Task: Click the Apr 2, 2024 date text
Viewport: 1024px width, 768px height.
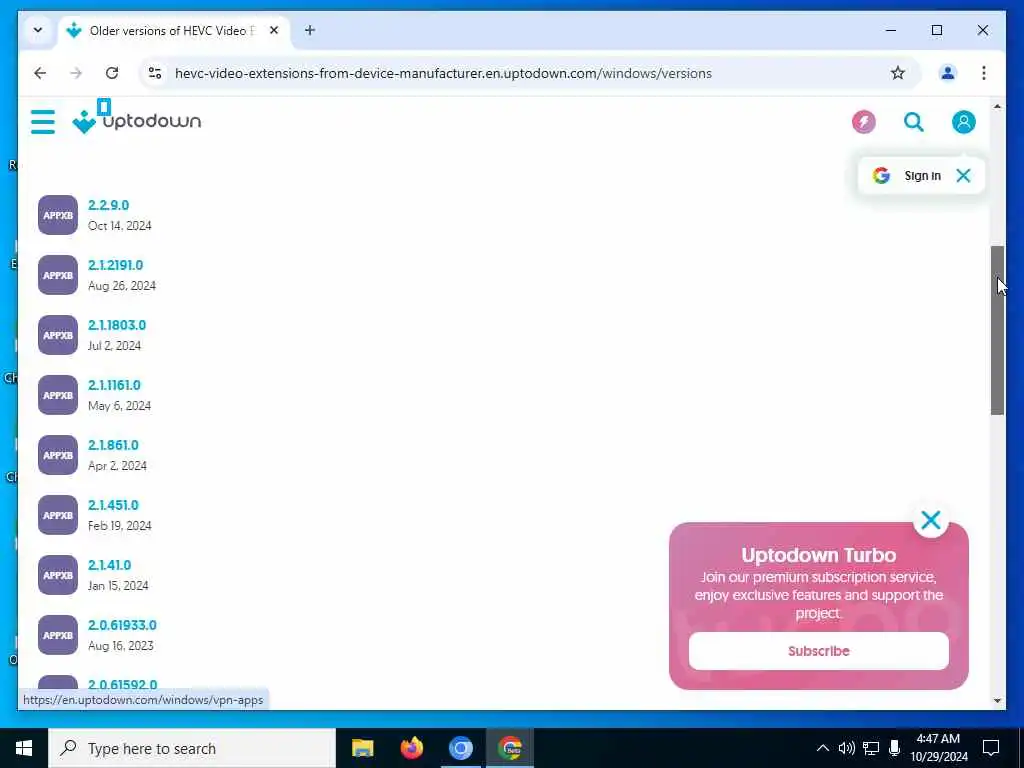Action: coord(118,466)
